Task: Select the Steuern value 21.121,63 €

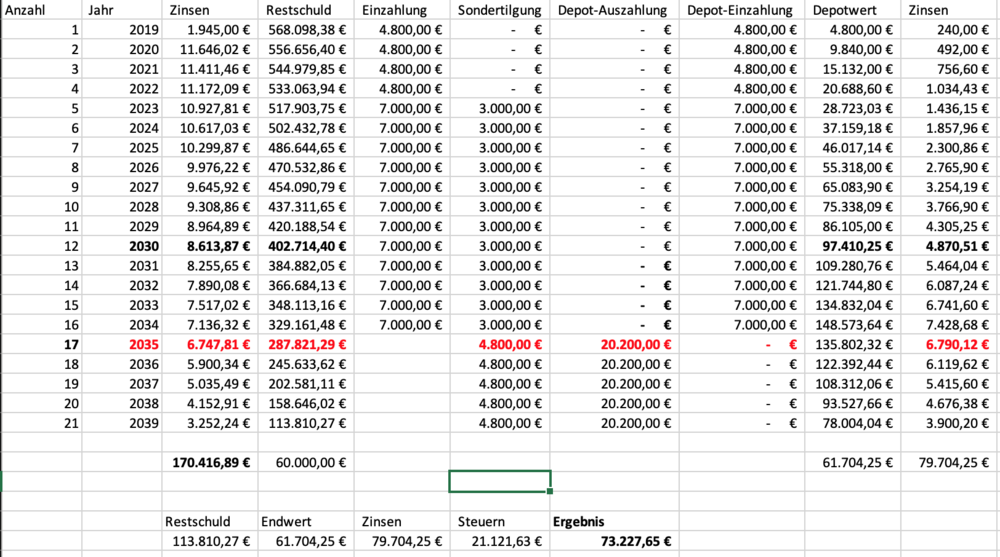Action: (x=500, y=542)
